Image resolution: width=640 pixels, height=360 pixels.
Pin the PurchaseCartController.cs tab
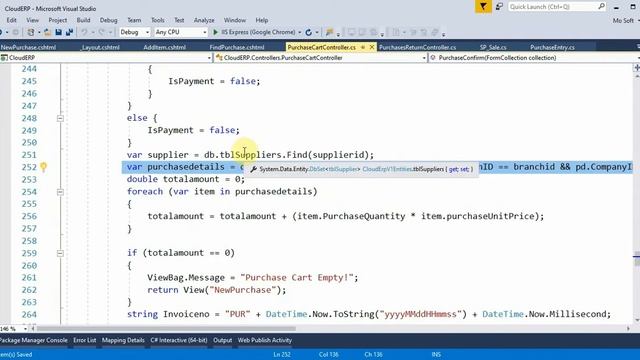[x=362, y=47]
